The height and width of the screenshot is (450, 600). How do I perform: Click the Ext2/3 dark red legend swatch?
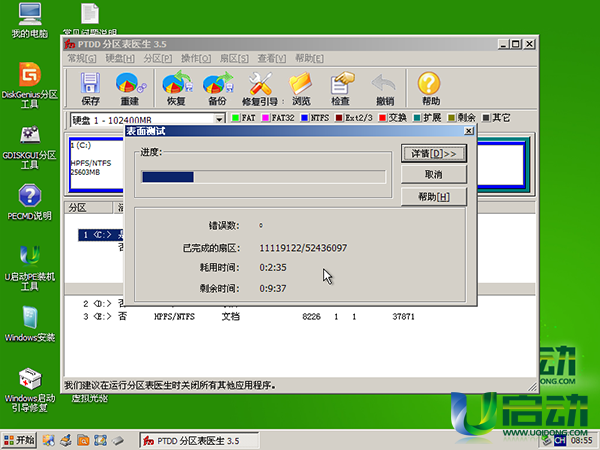[339, 117]
